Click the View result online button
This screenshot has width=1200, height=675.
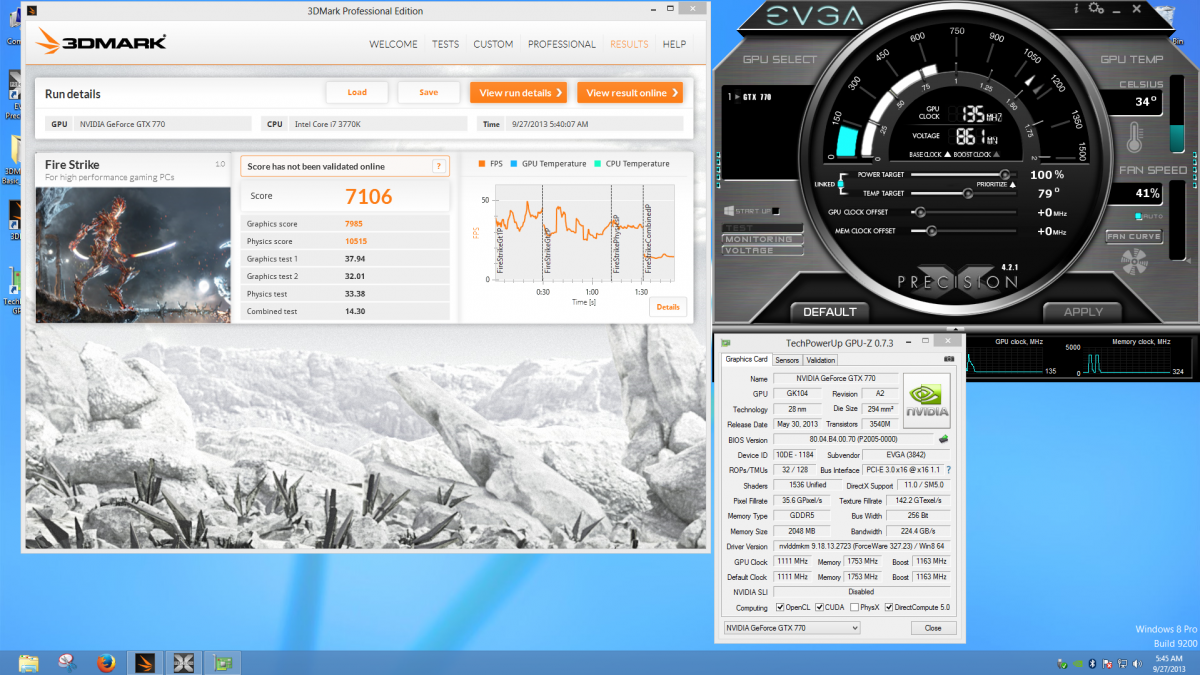[630, 93]
